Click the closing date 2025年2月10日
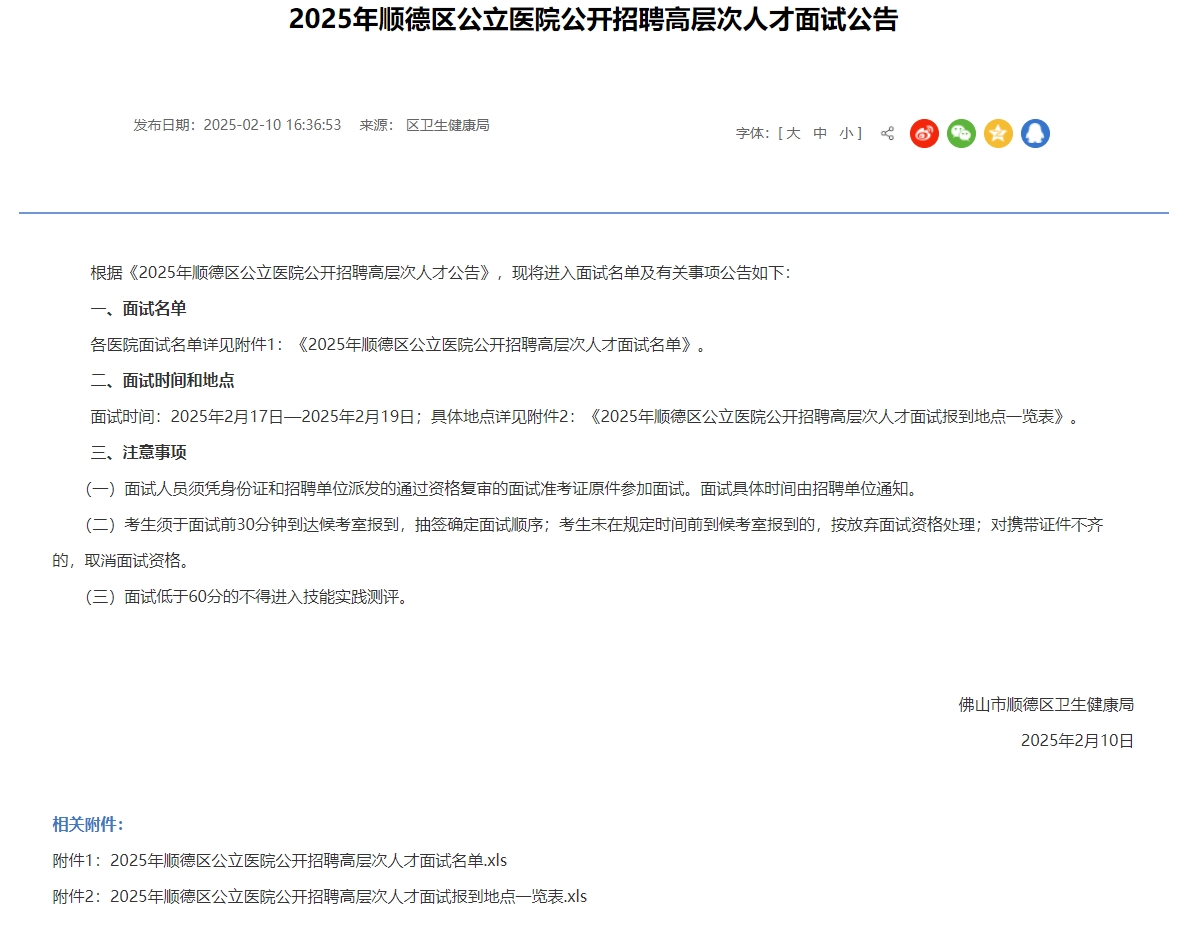This screenshot has width=1196, height=927. tap(1077, 741)
